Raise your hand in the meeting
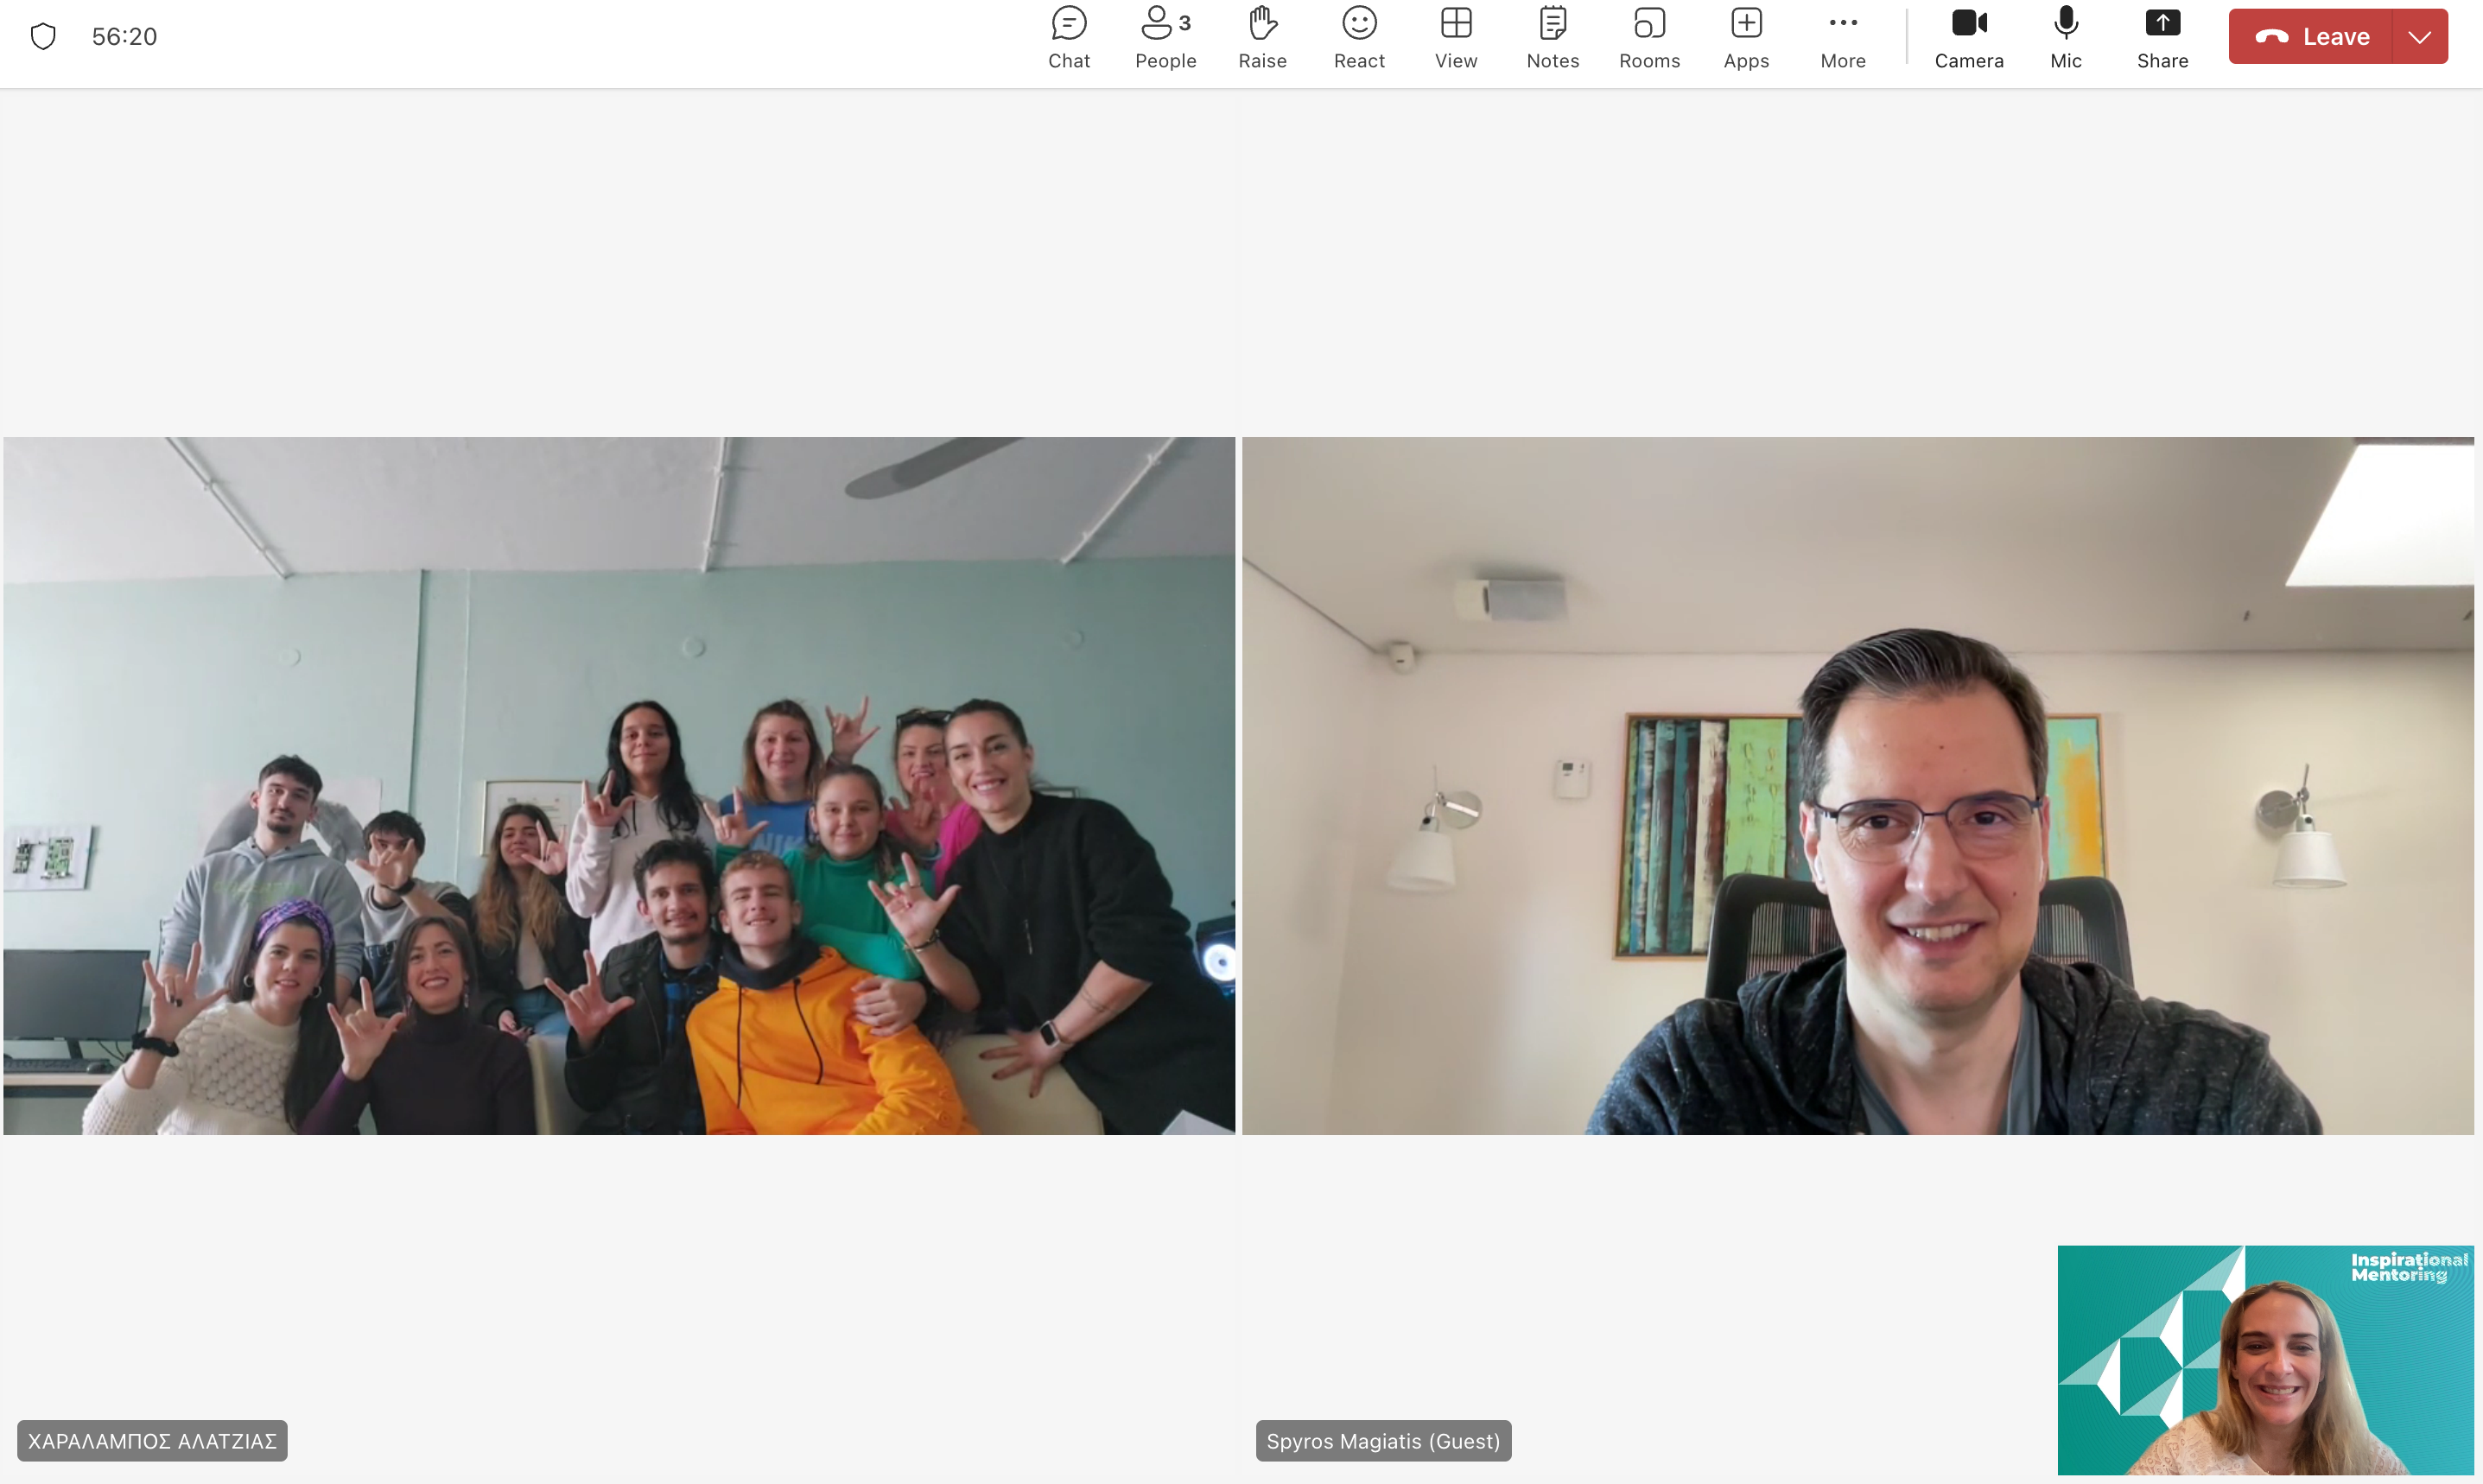This screenshot has height=1484, width=2483. tap(1262, 37)
